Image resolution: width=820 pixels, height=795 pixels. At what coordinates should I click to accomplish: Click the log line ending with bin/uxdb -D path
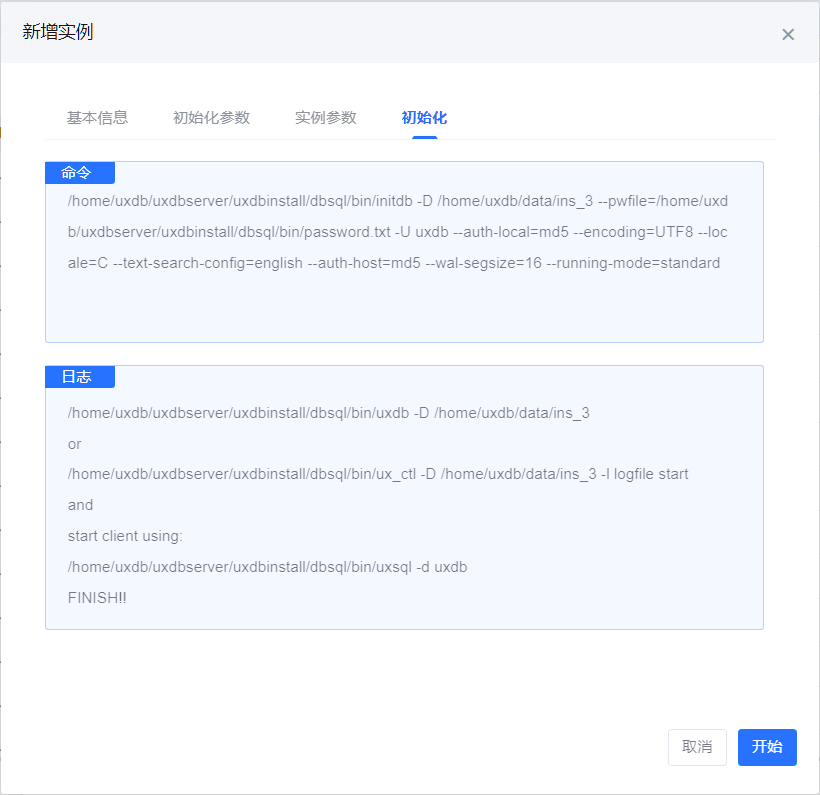click(328, 412)
